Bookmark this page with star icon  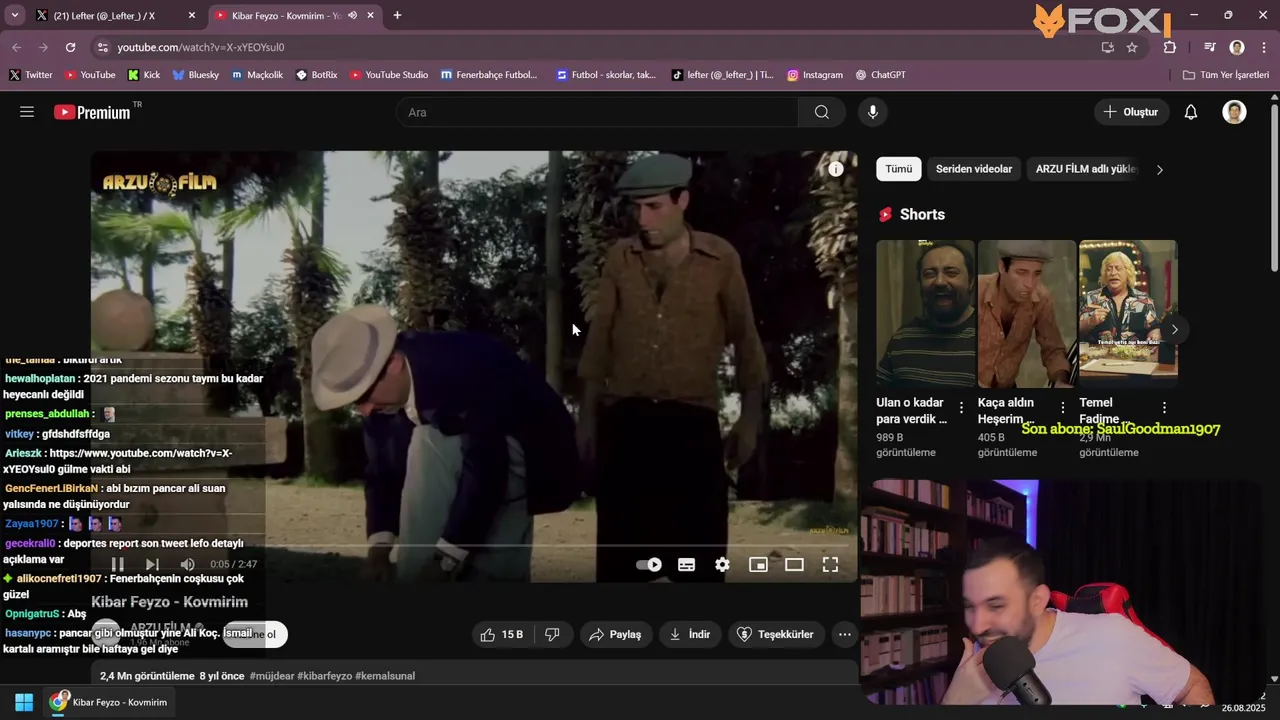coord(1132,47)
